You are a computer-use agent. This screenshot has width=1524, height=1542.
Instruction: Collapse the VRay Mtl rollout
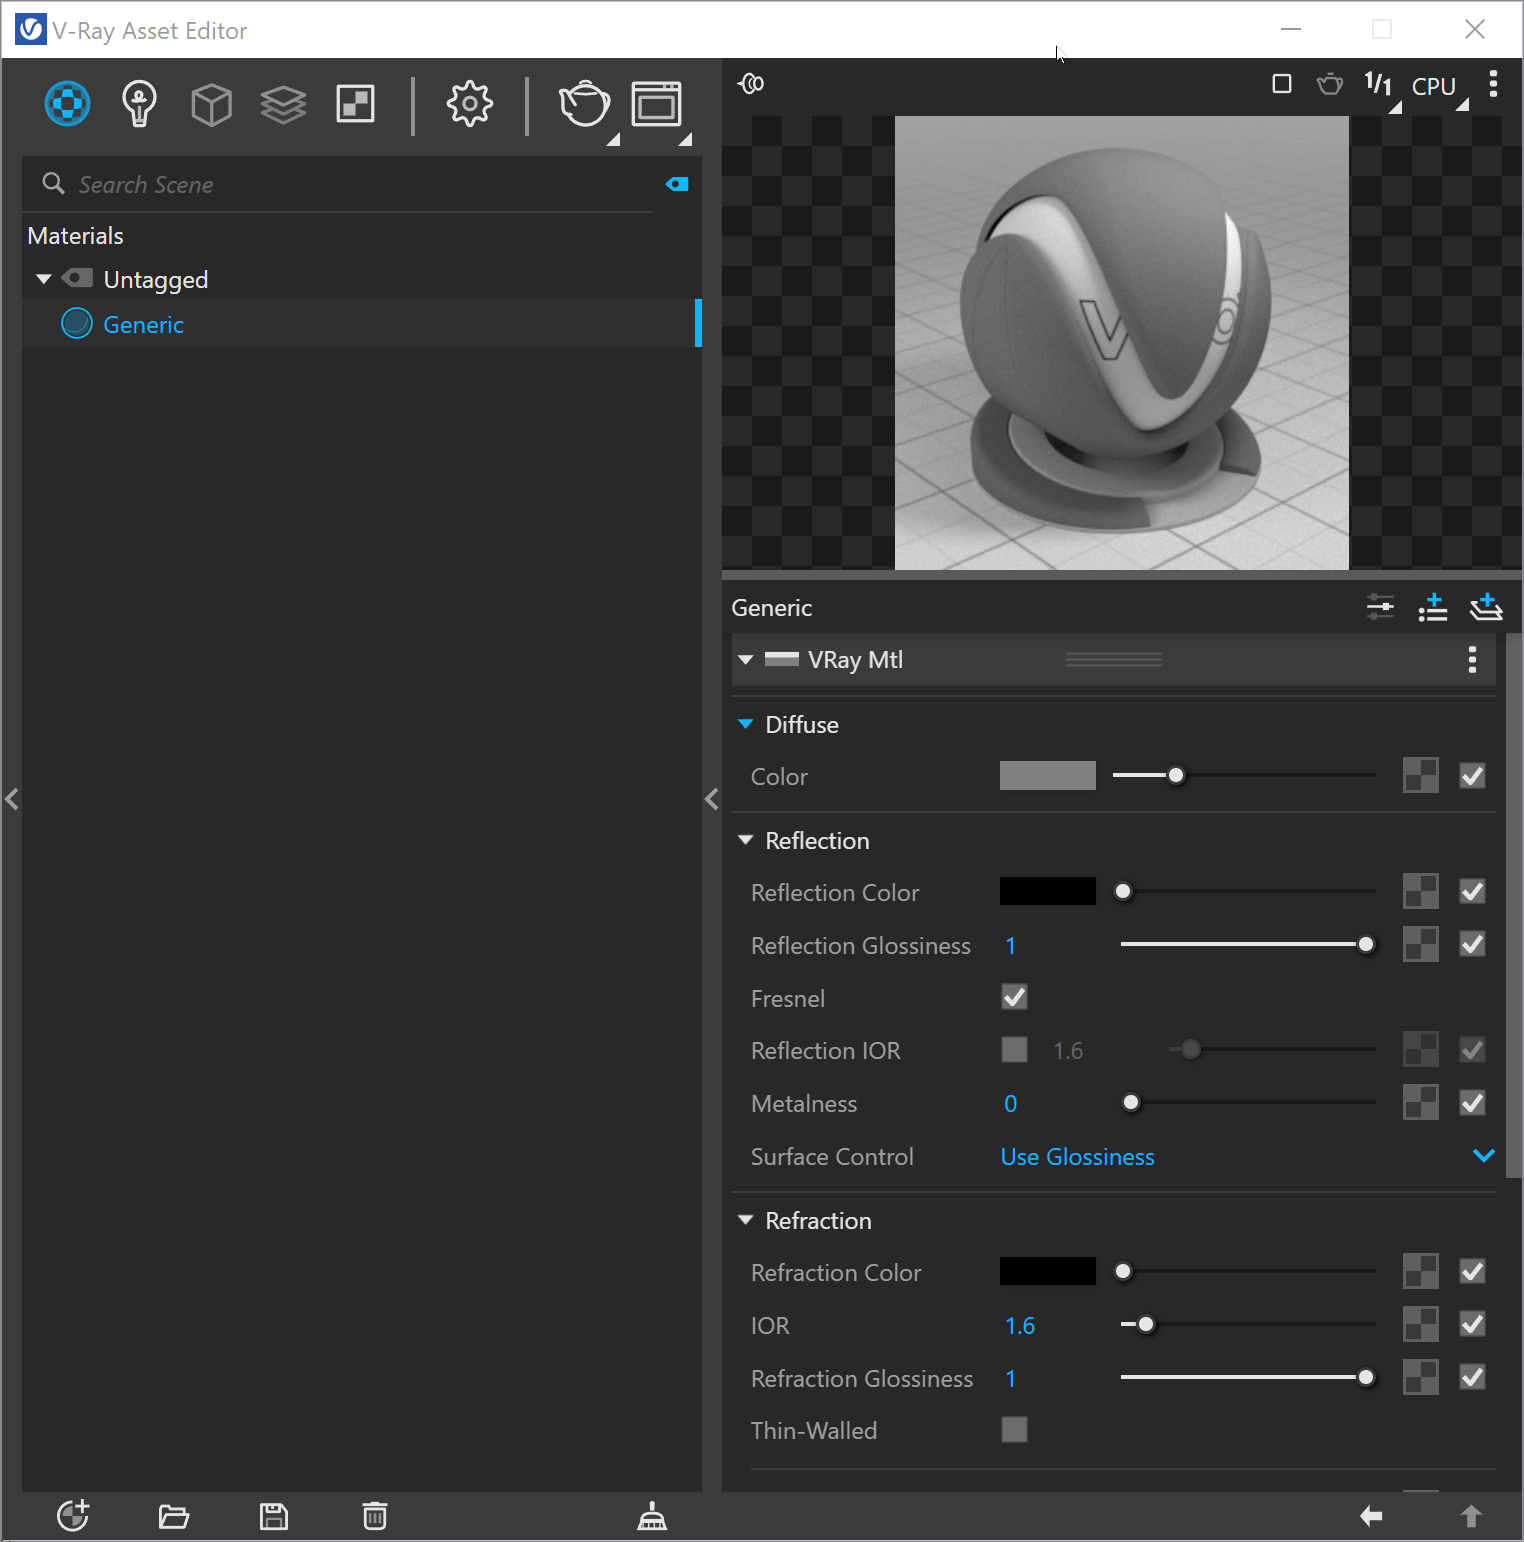click(745, 660)
